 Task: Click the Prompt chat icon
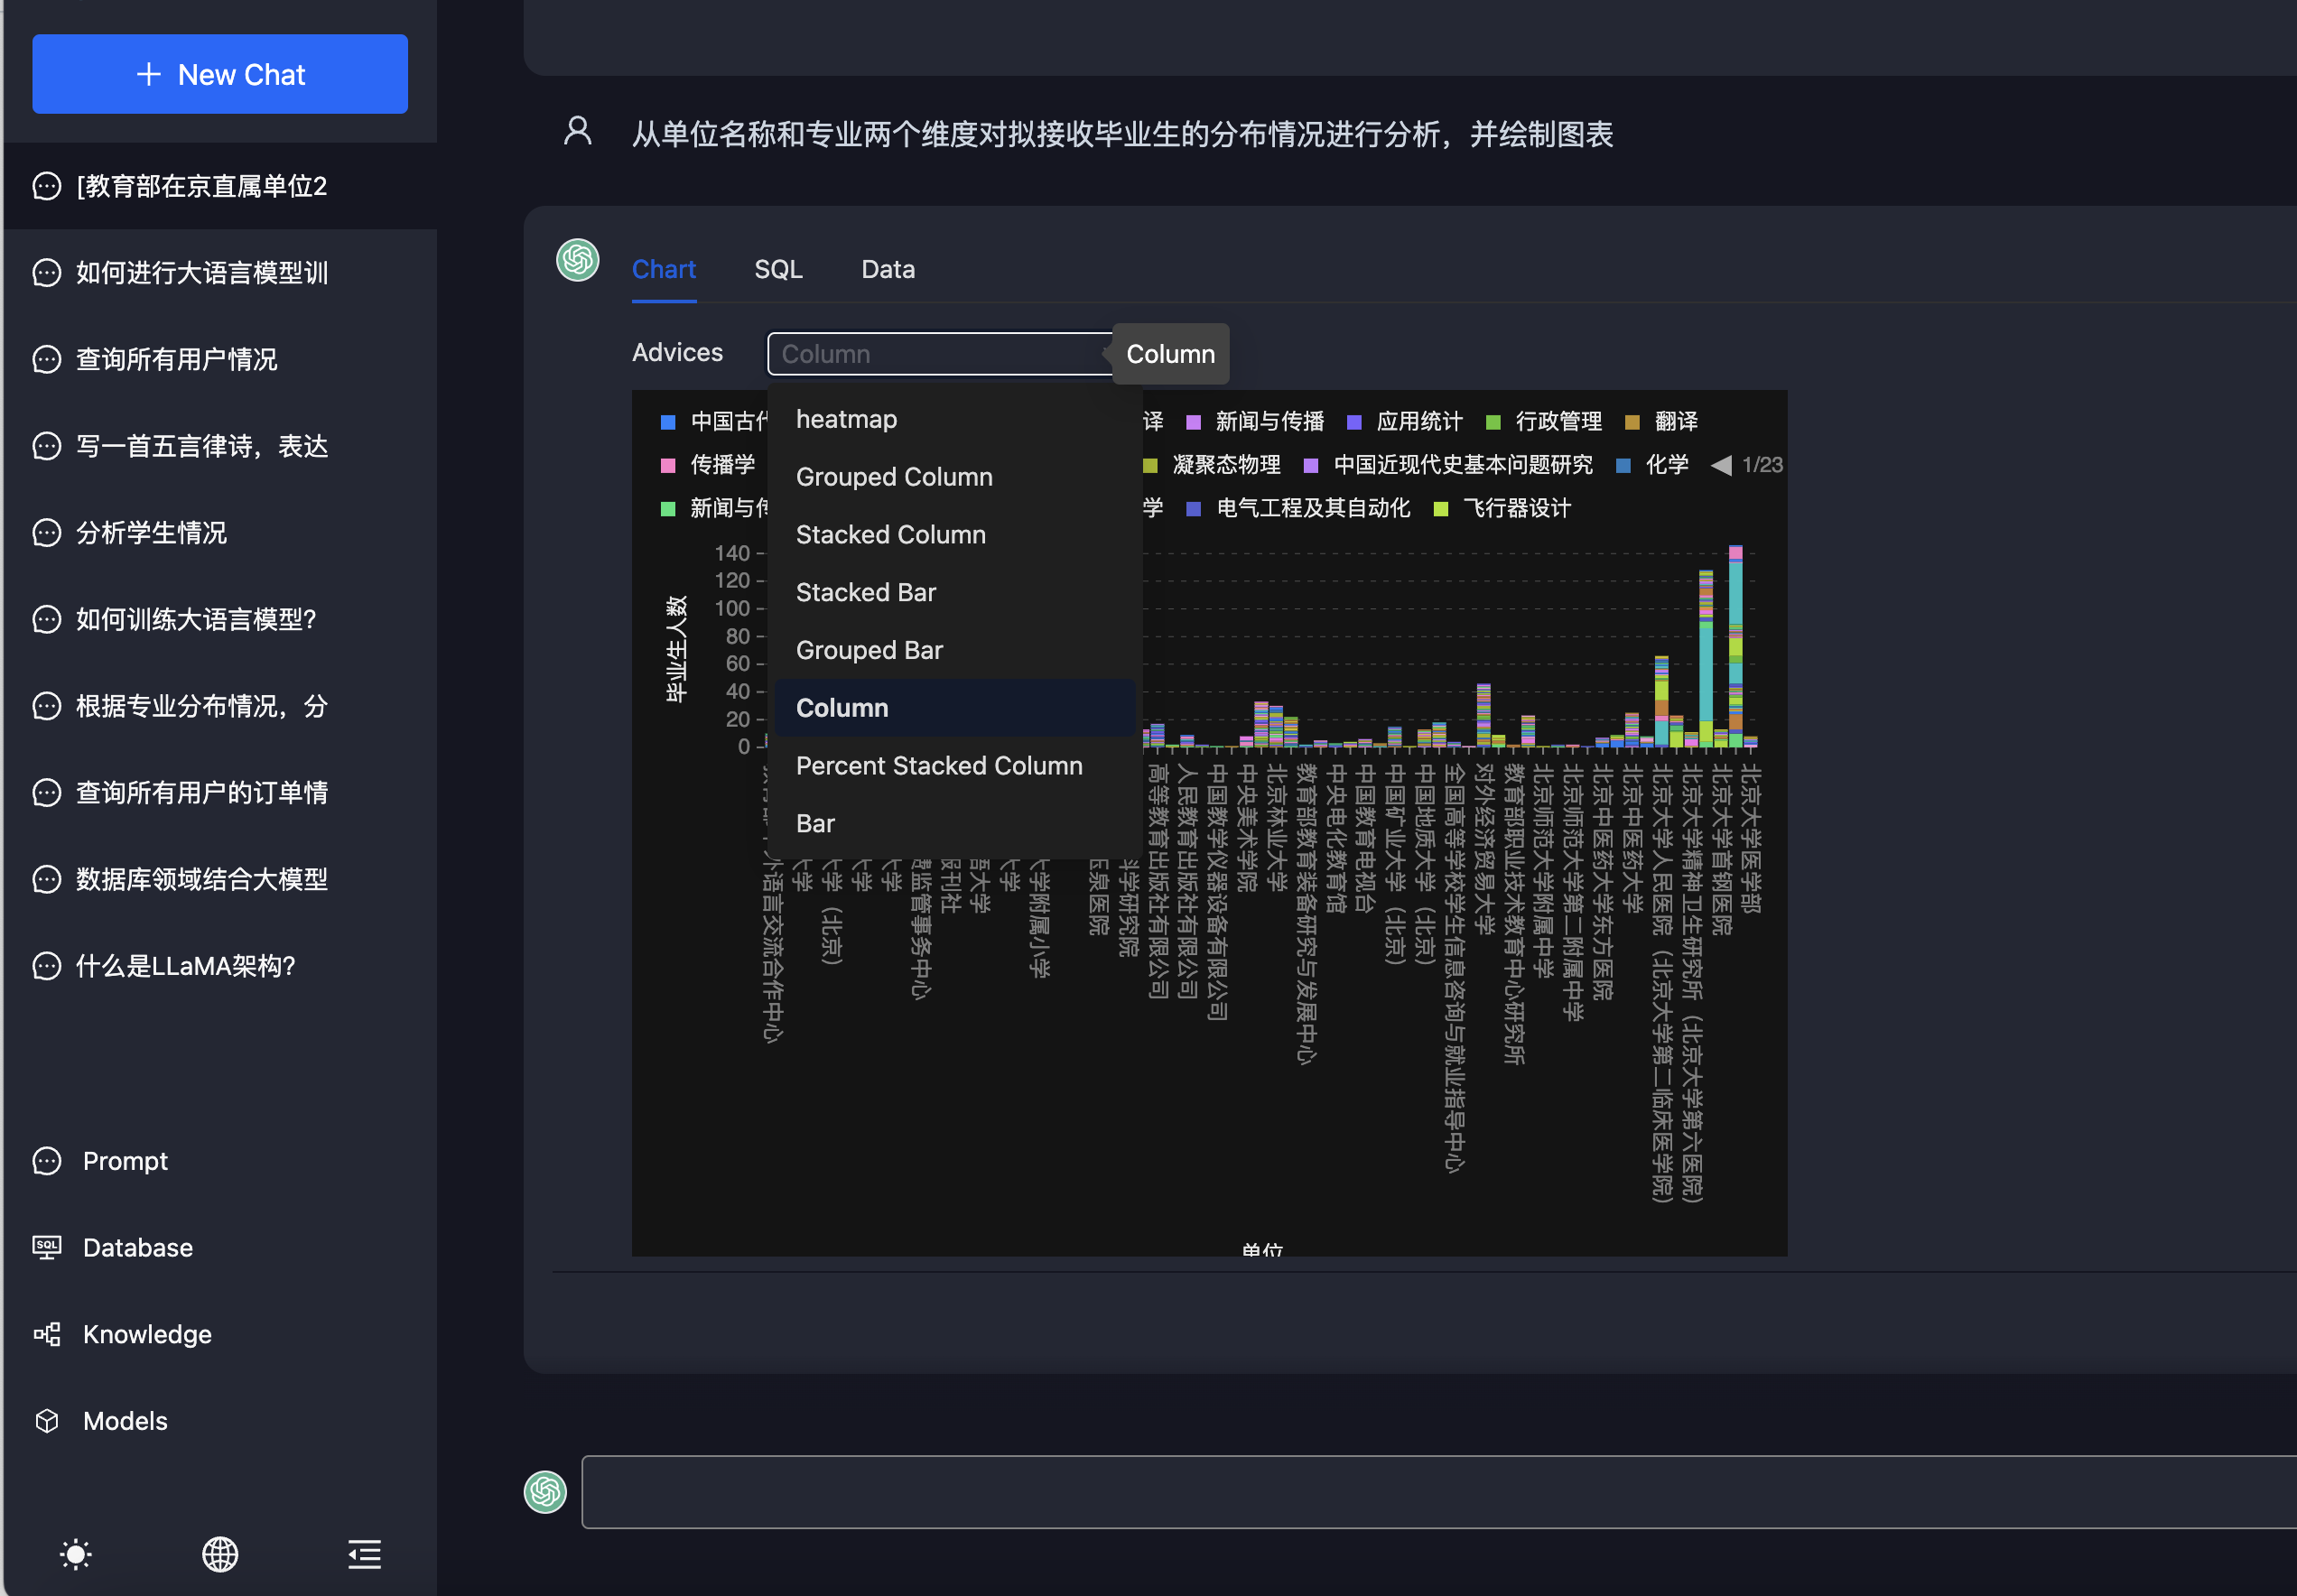47,1161
